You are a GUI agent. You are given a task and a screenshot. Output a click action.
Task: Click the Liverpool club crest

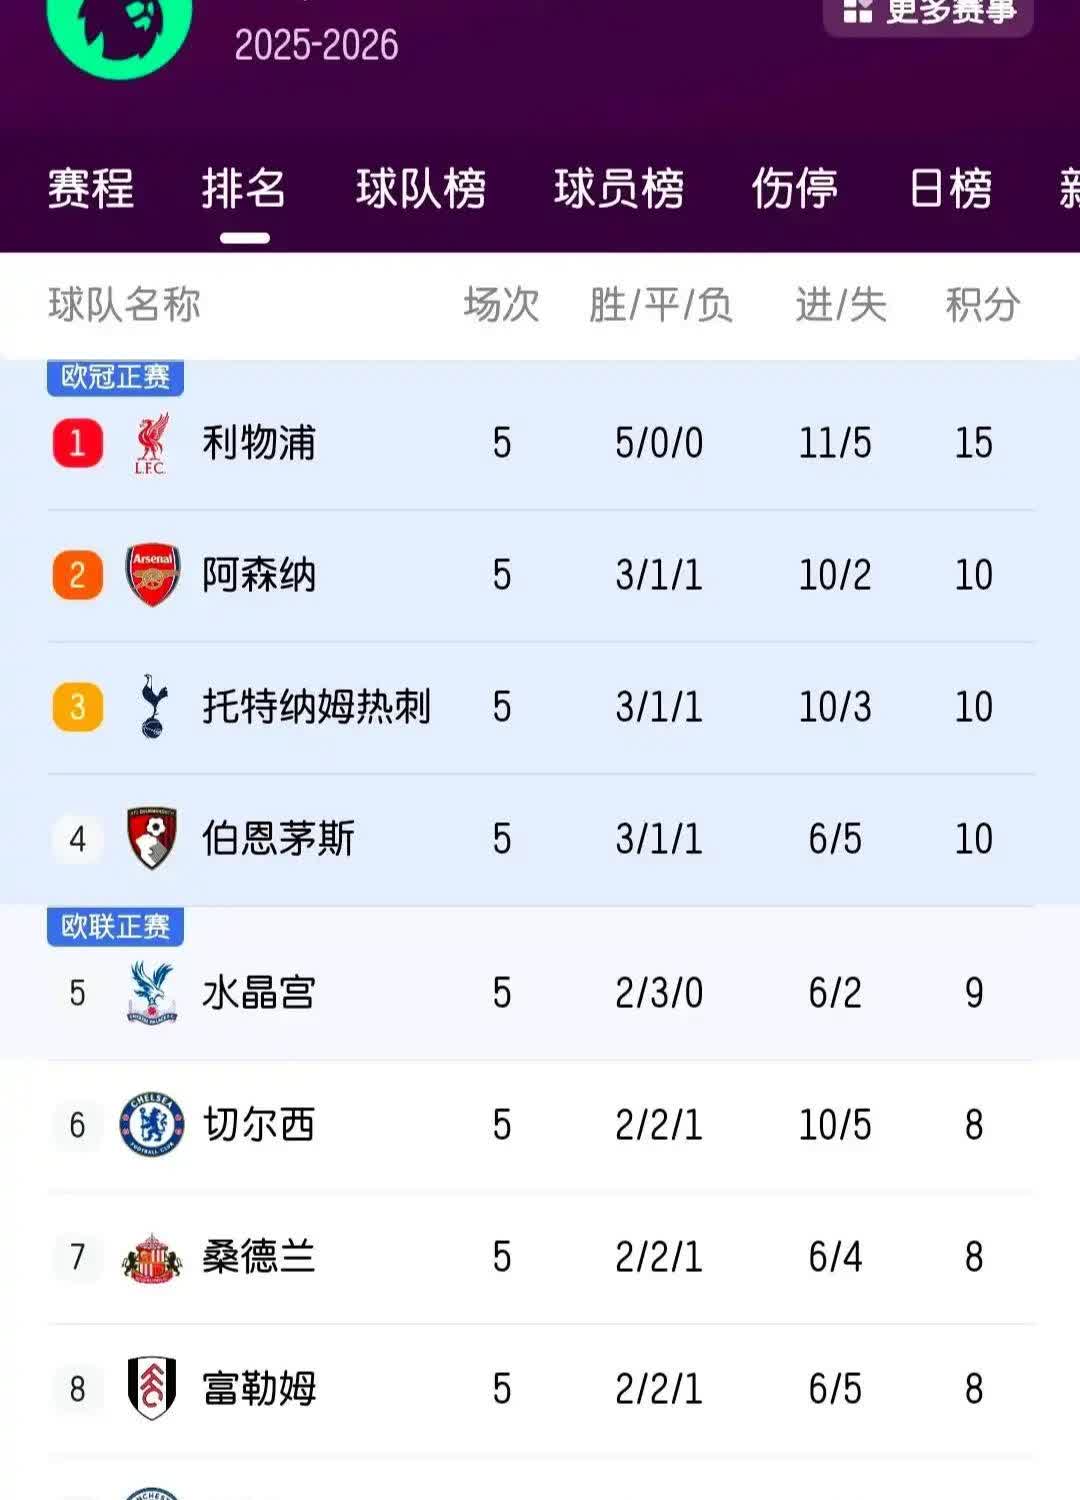pyautogui.click(x=151, y=443)
